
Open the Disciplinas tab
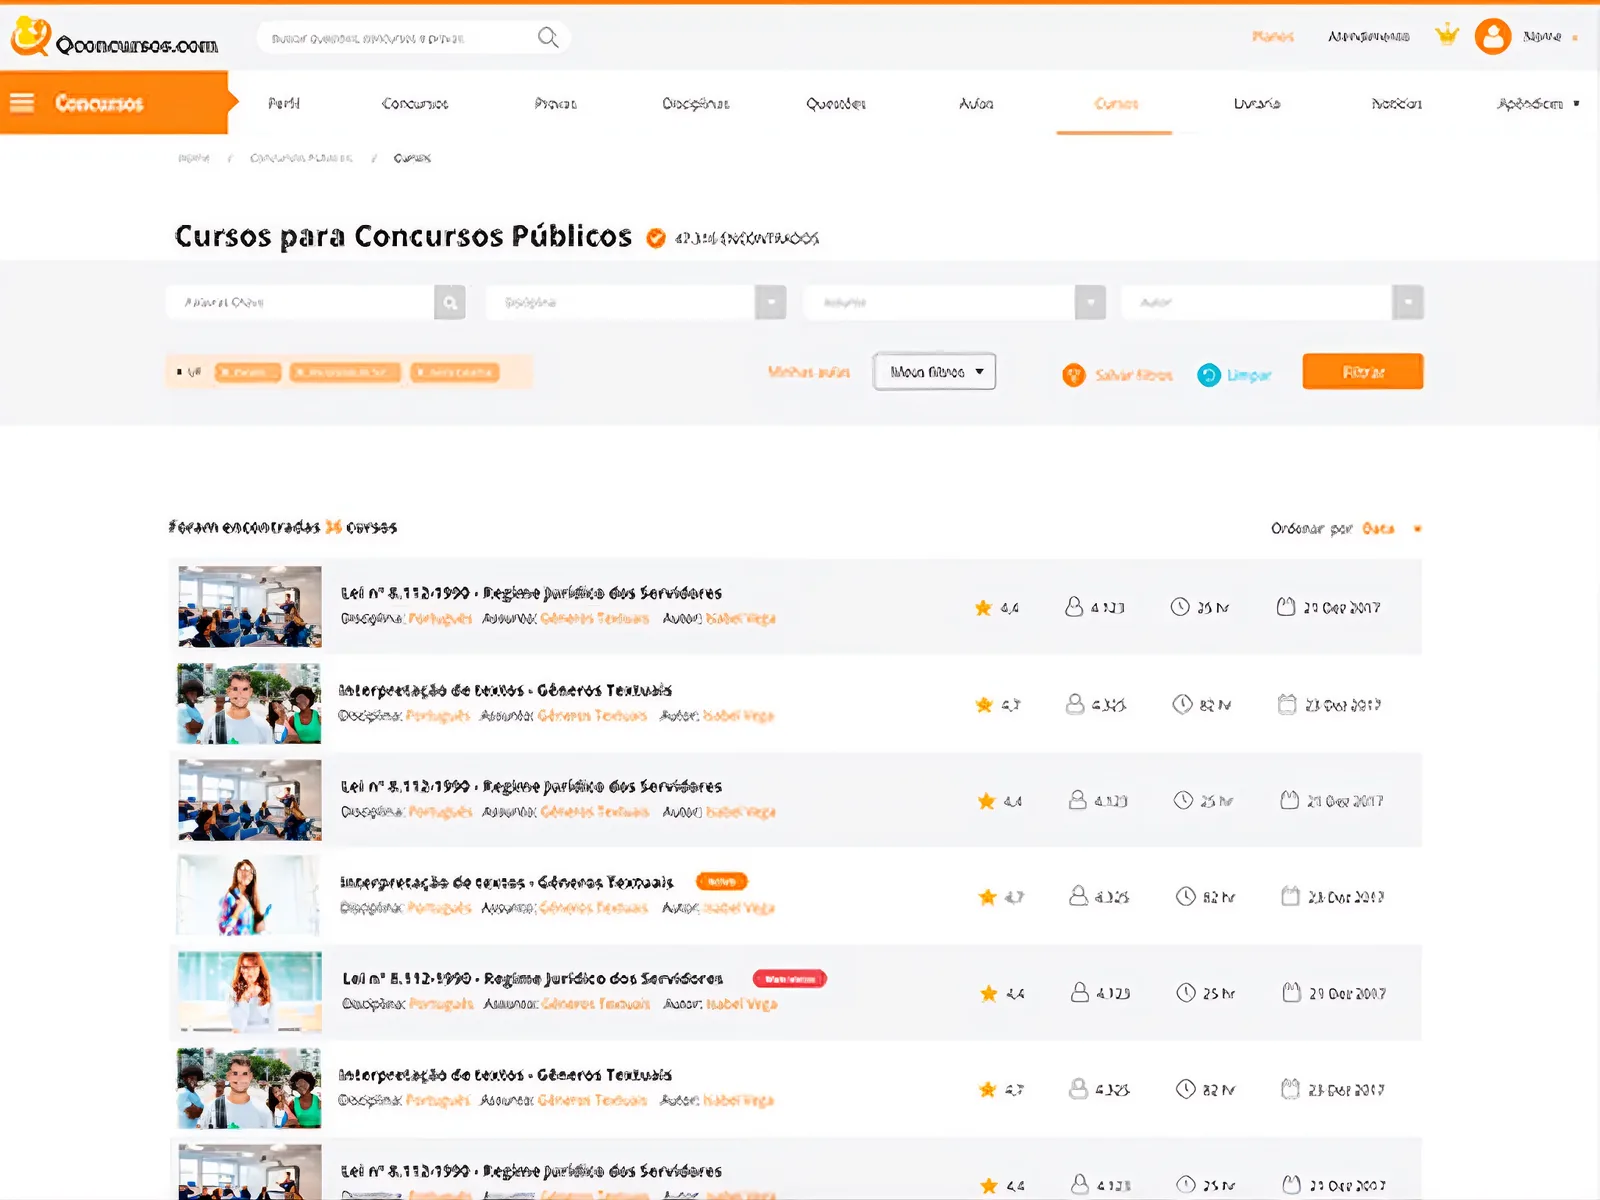[x=696, y=103]
